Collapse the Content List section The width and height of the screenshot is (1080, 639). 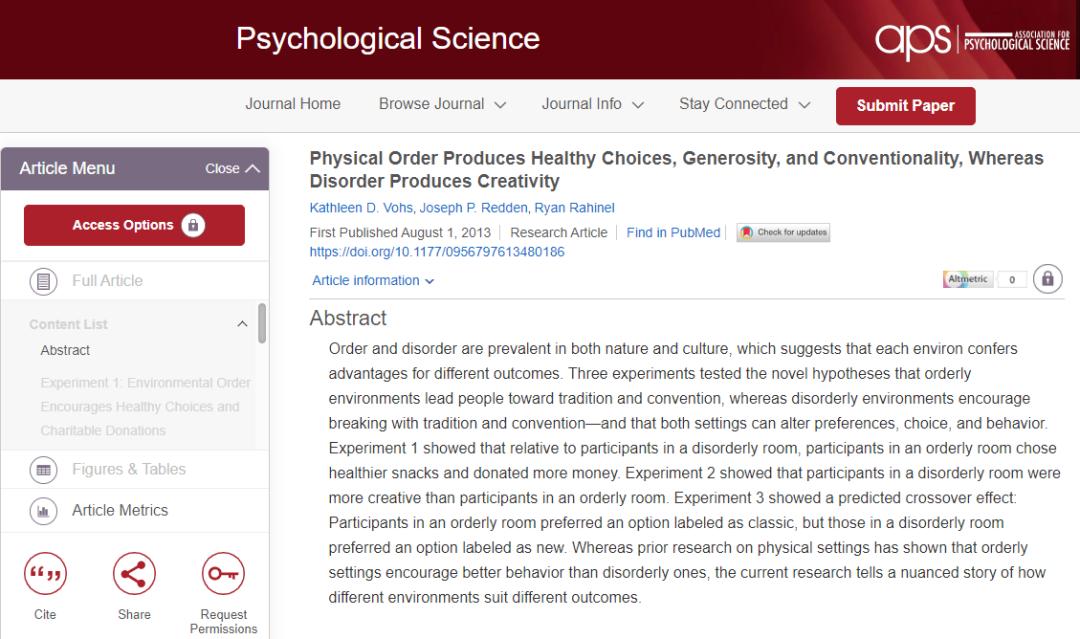pos(241,324)
